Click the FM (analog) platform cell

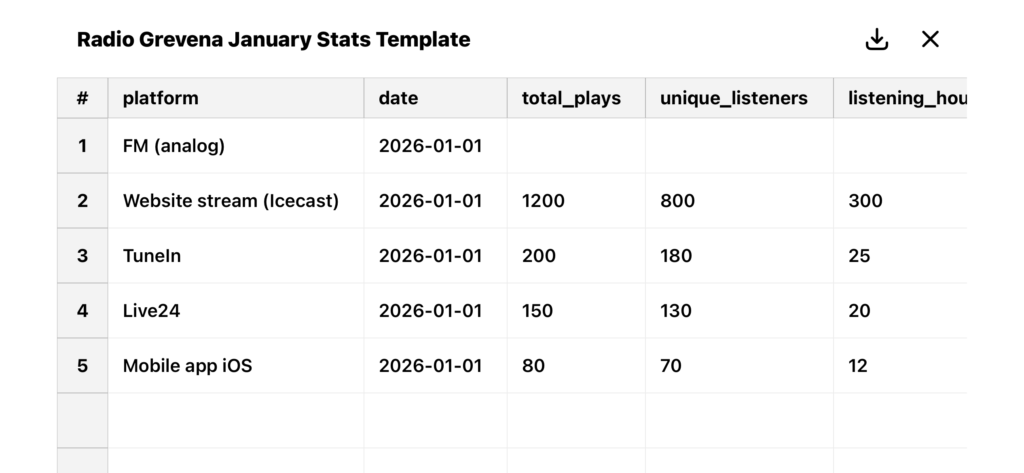click(x=236, y=146)
